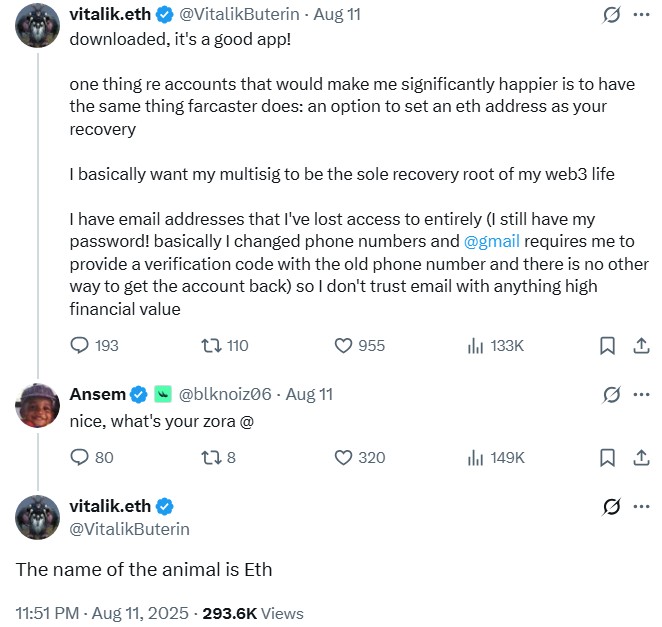This screenshot has height=627, width=662.
Task: Like the tweet with 955 likes
Action: coord(344,345)
